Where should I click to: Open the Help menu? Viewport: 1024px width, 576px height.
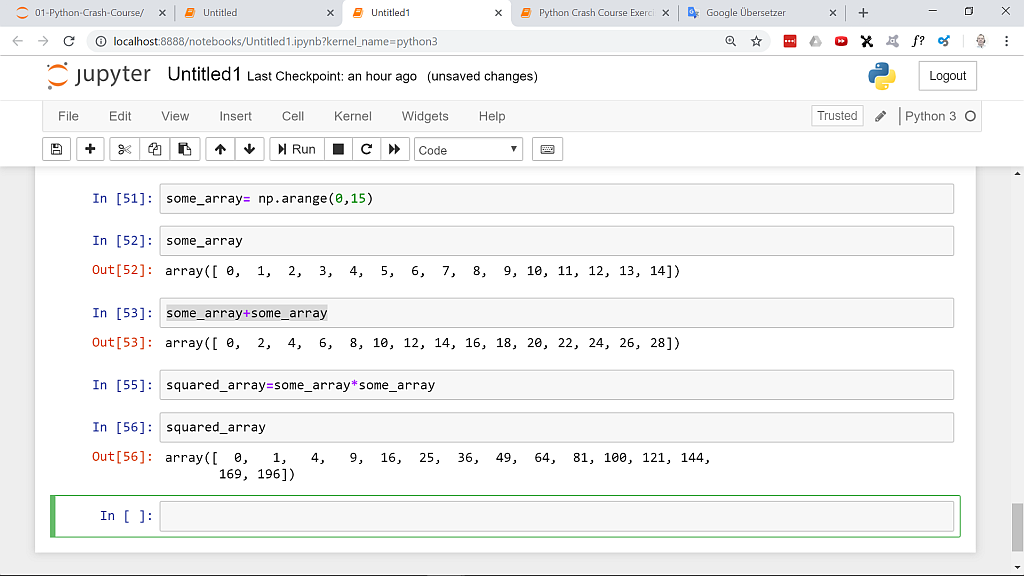click(492, 116)
